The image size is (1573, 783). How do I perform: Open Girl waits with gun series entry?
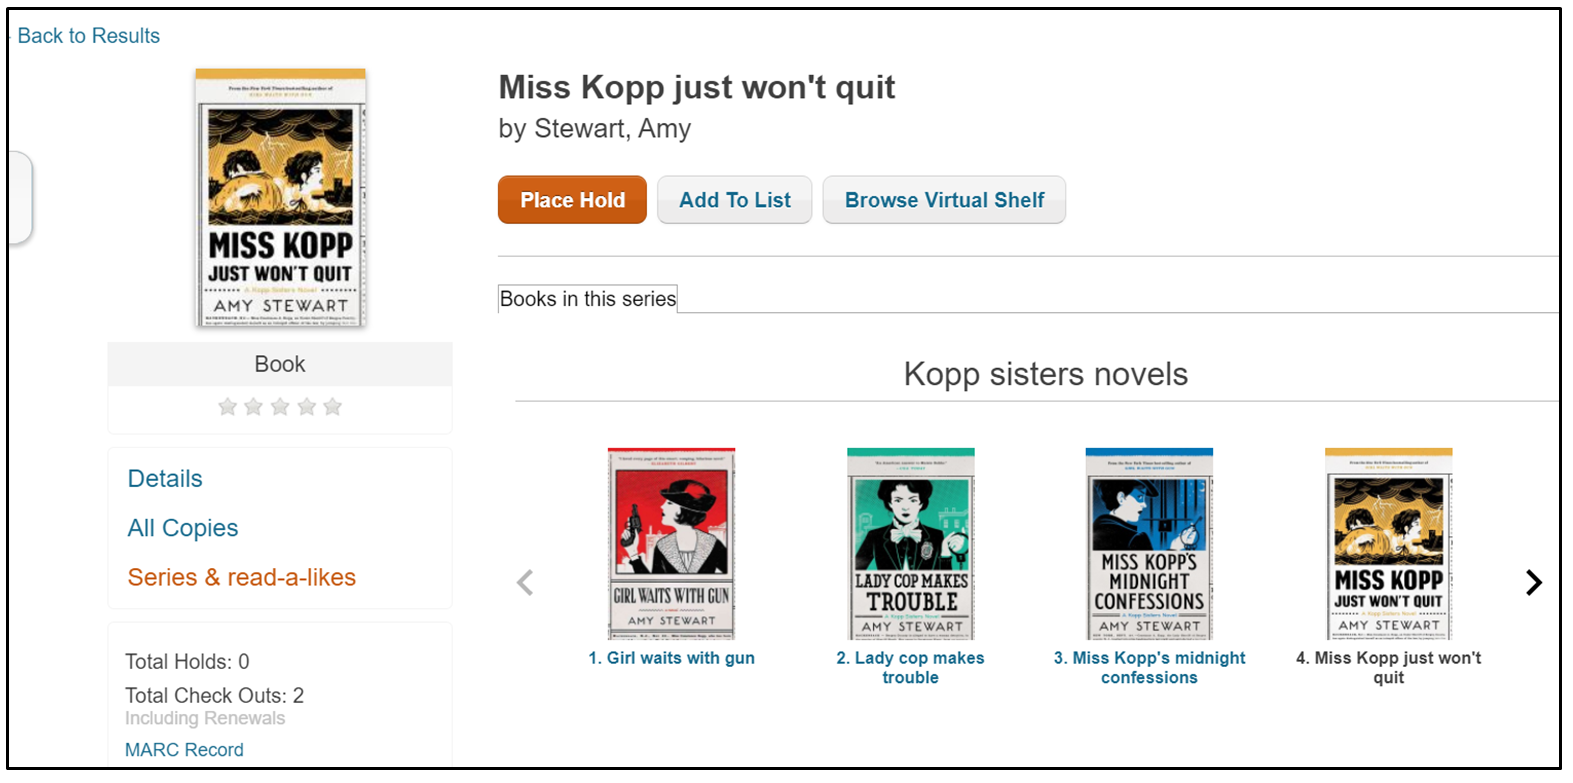[x=671, y=657]
